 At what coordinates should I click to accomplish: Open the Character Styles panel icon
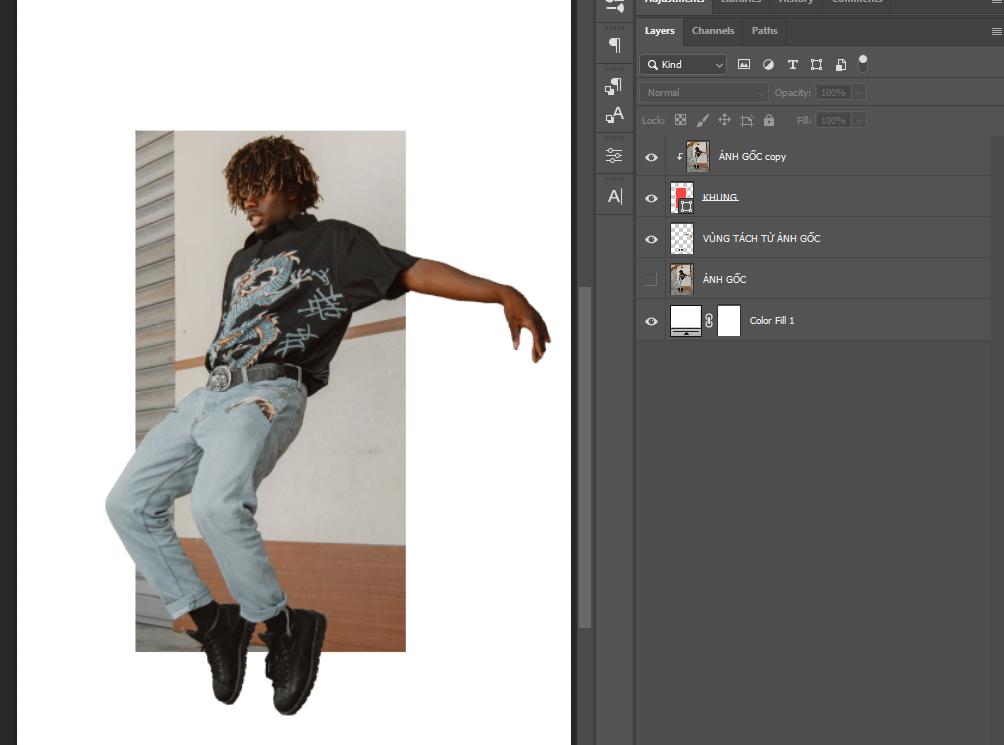click(x=614, y=115)
